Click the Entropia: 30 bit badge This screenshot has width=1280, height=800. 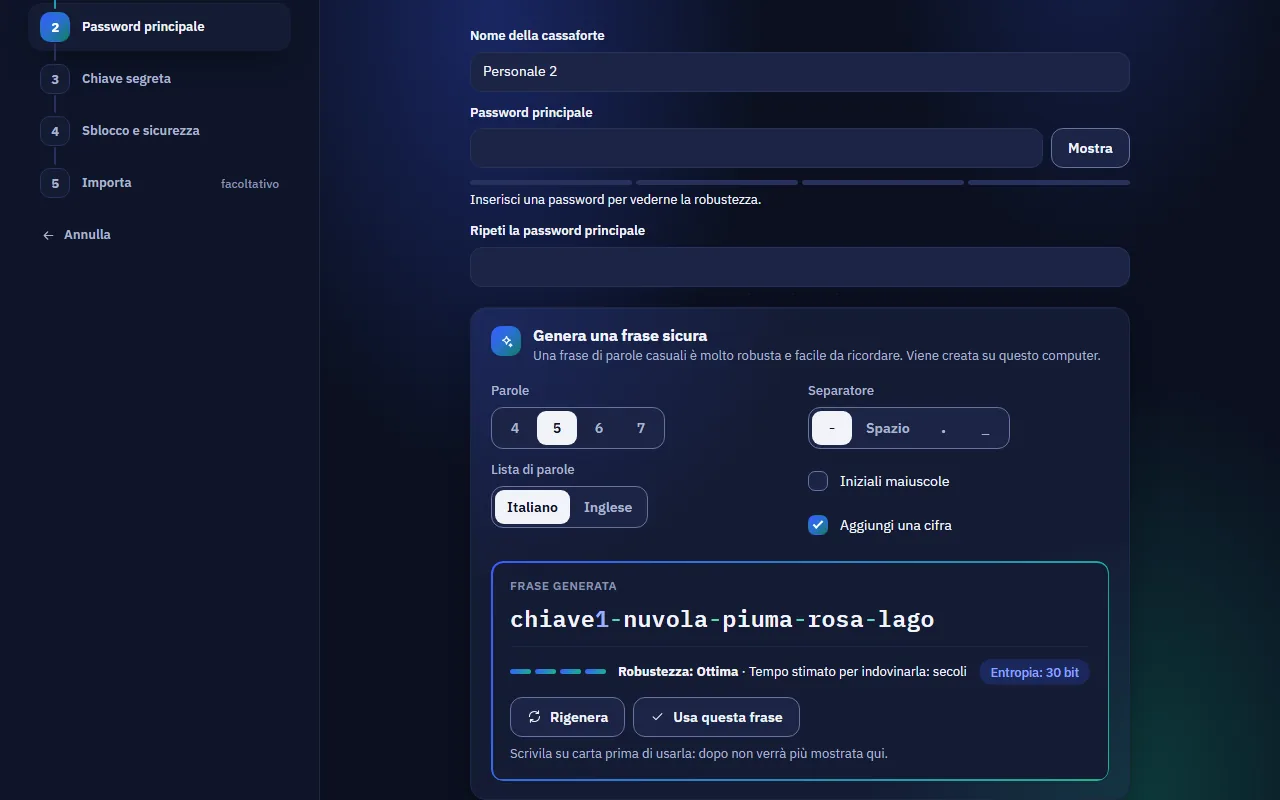pos(1034,672)
